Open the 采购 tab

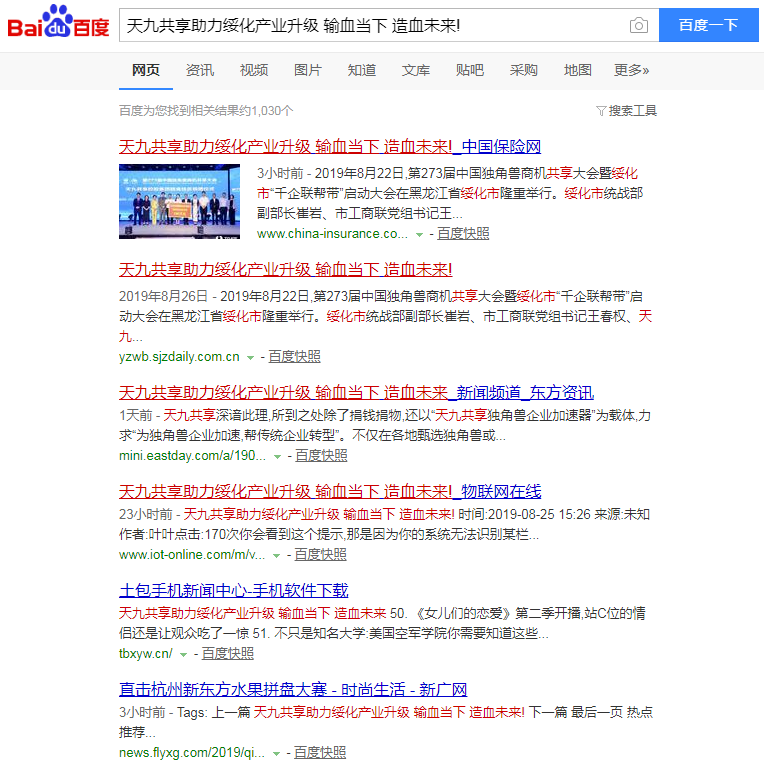click(523, 70)
